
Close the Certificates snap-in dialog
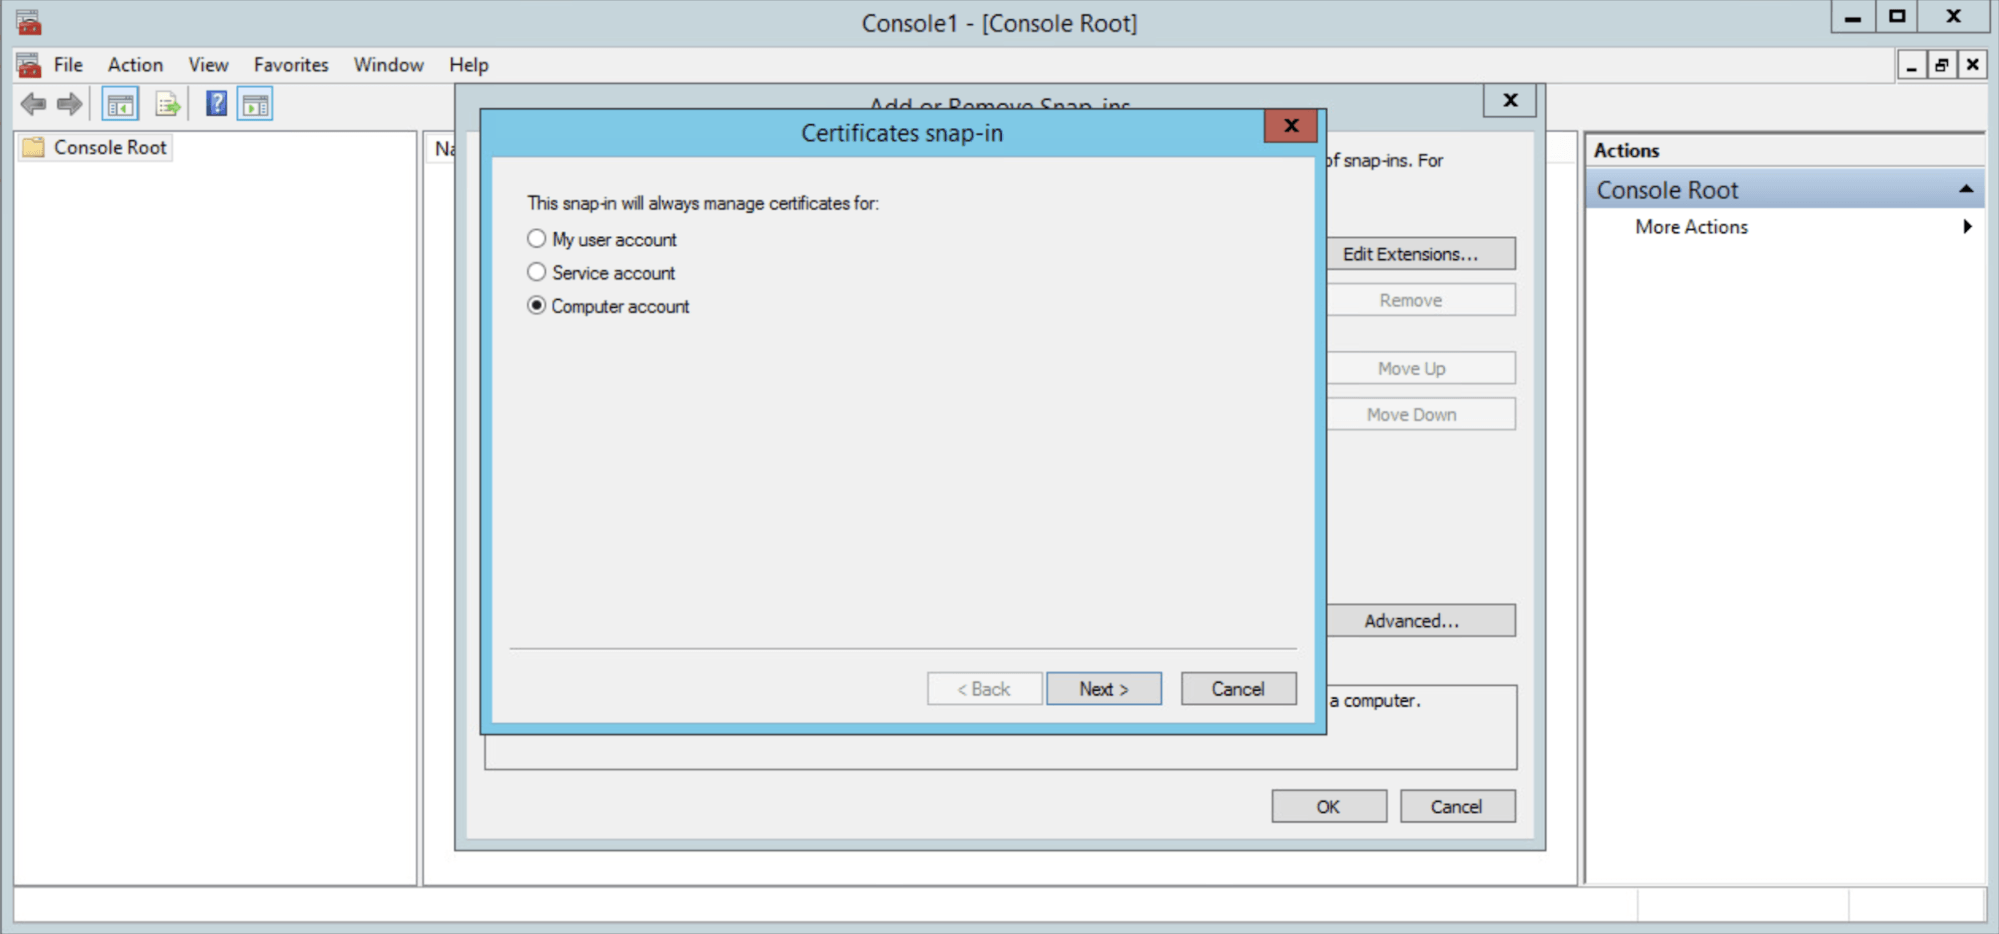[x=1290, y=126]
